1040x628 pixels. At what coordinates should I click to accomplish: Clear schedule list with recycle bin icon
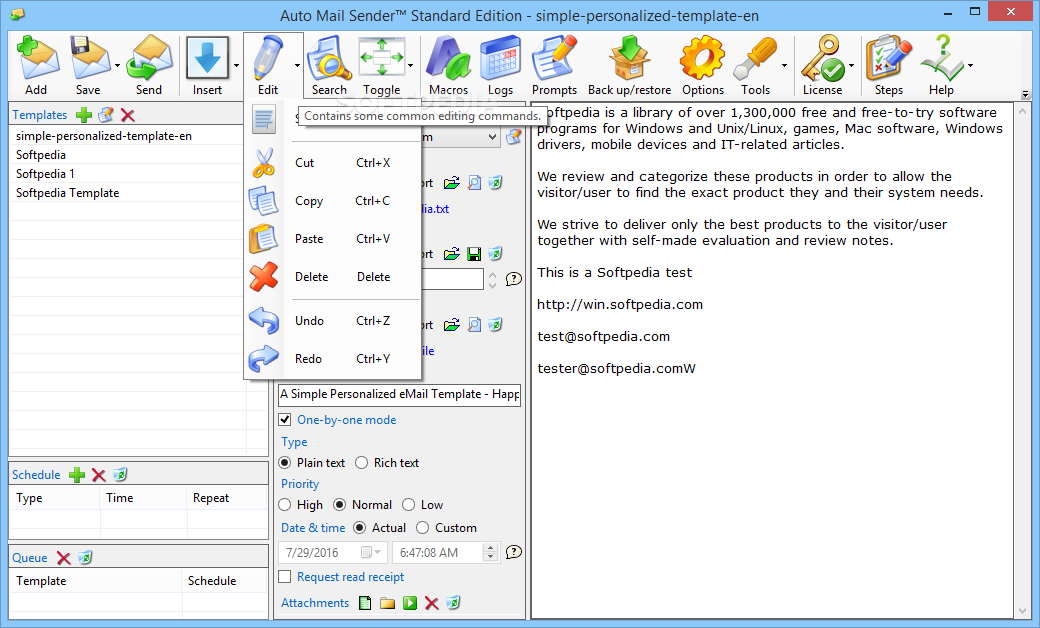point(120,475)
